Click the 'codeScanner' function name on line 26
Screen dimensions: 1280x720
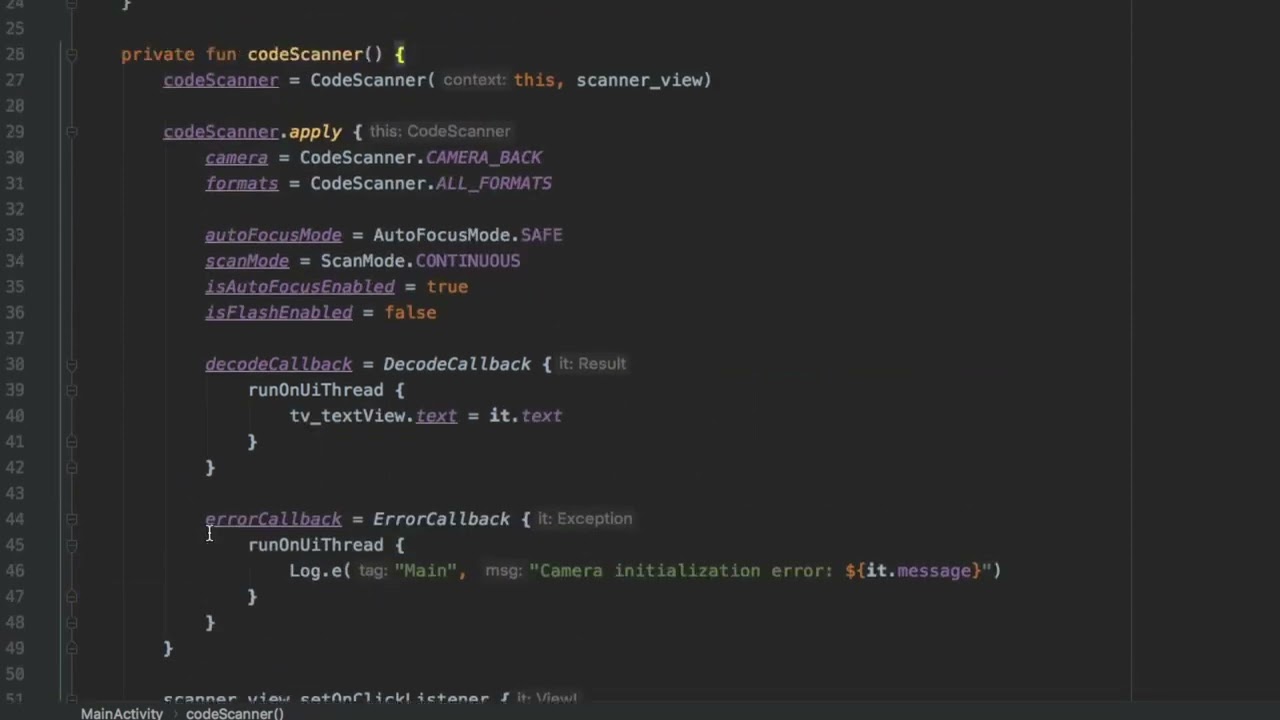click(305, 54)
